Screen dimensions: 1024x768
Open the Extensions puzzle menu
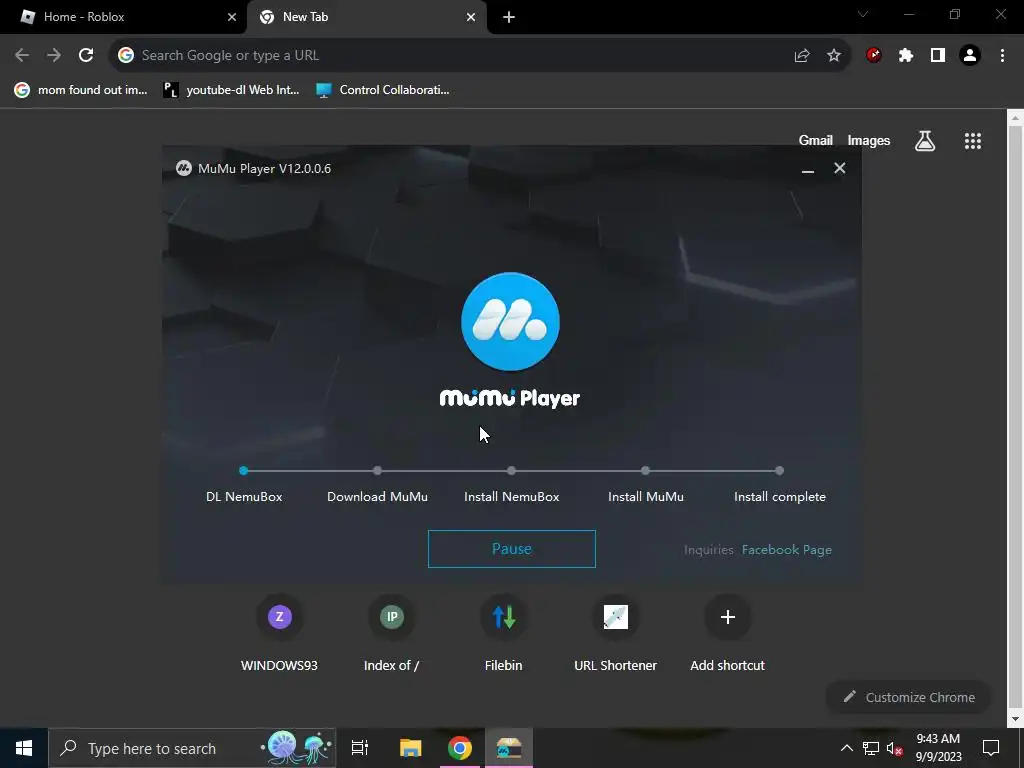click(906, 56)
